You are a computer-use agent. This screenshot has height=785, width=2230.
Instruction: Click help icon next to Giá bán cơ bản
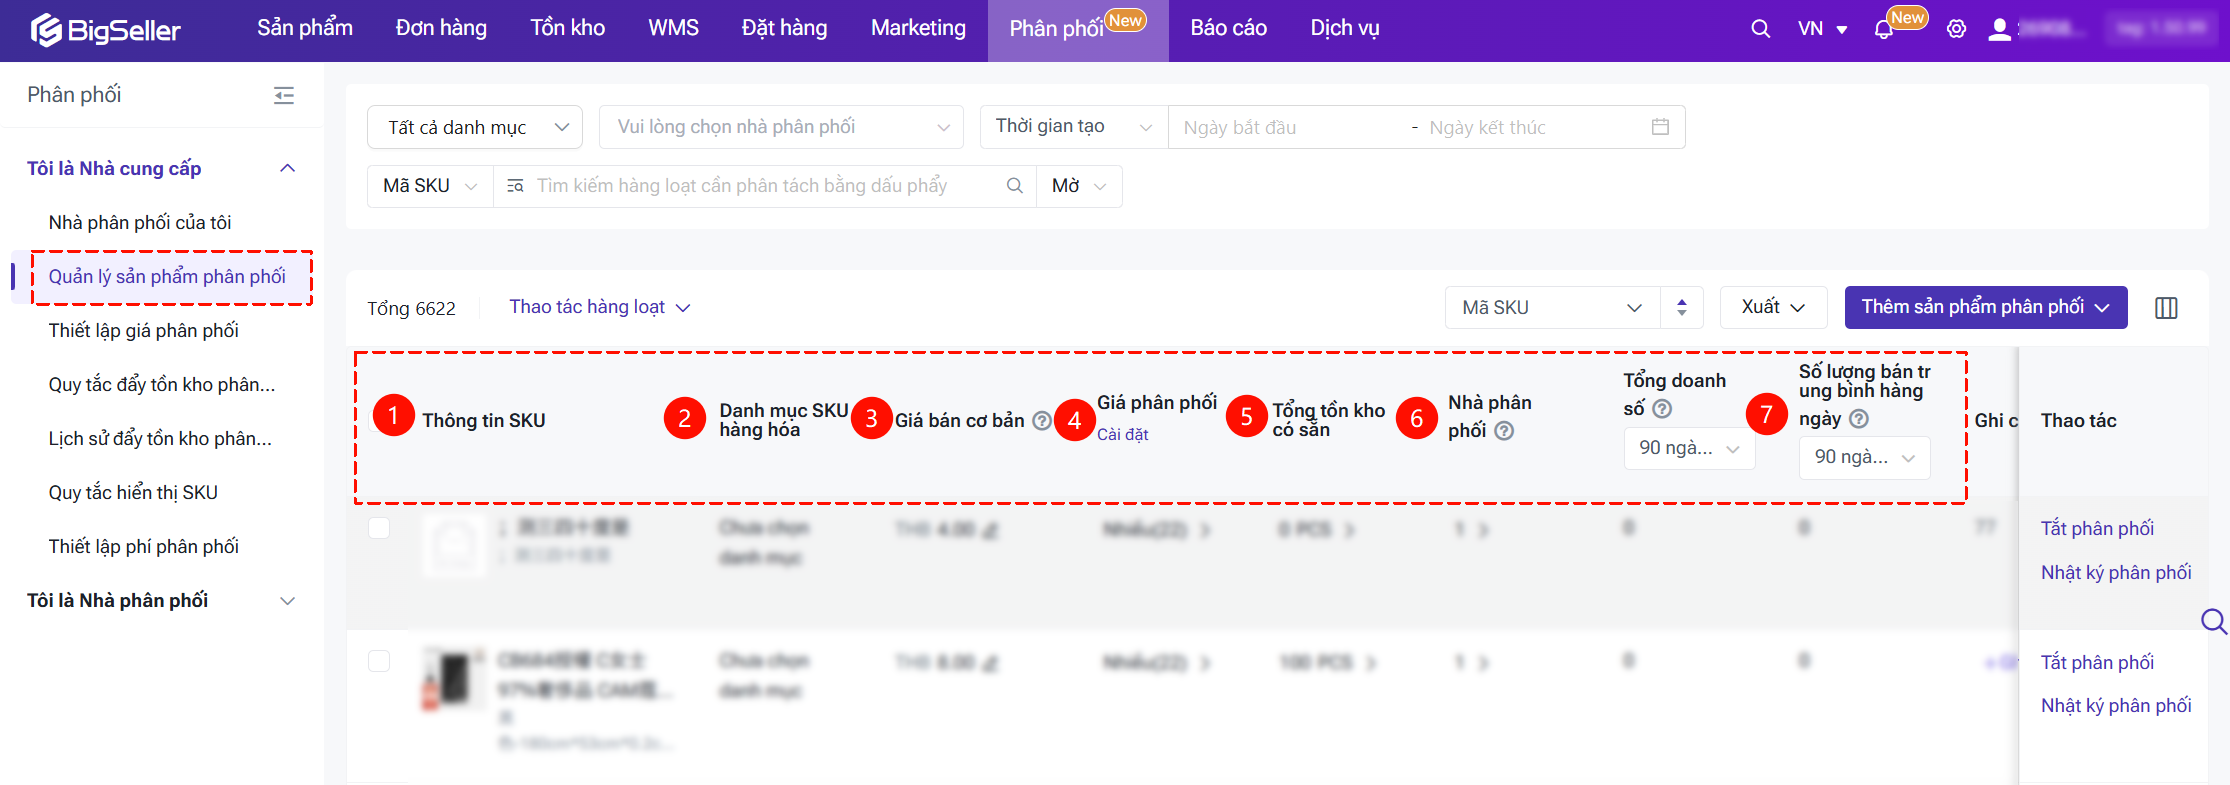tap(1041, 421)
